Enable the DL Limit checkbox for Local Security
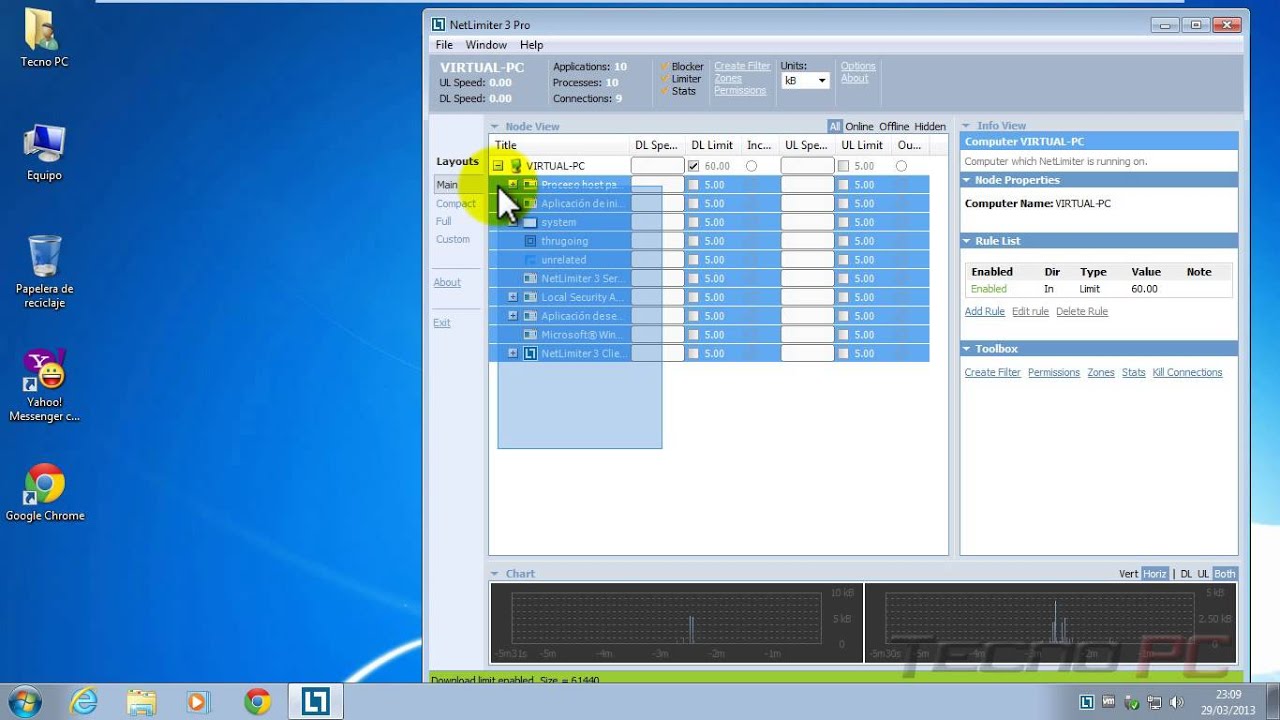 pos(693,297)
